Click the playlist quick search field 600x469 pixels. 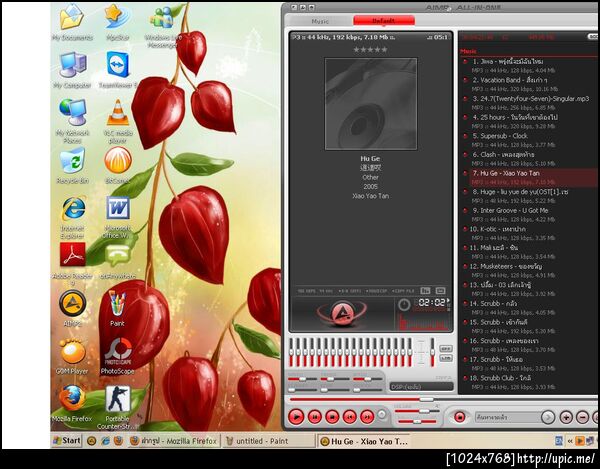508,417
